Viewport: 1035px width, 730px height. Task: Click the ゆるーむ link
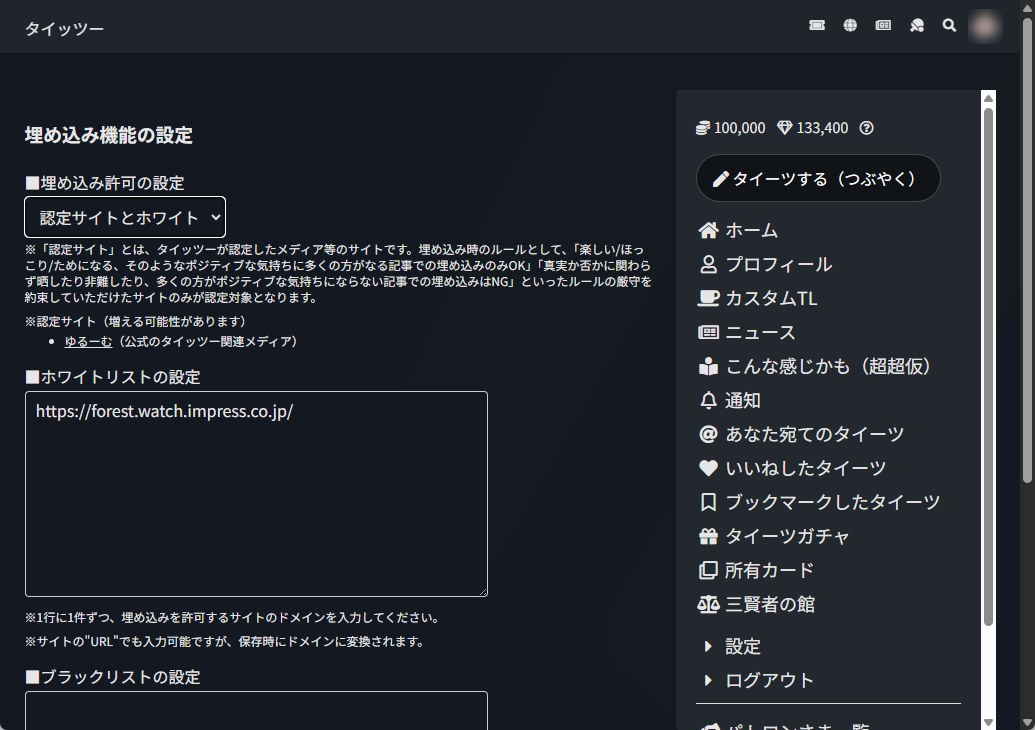87,341
